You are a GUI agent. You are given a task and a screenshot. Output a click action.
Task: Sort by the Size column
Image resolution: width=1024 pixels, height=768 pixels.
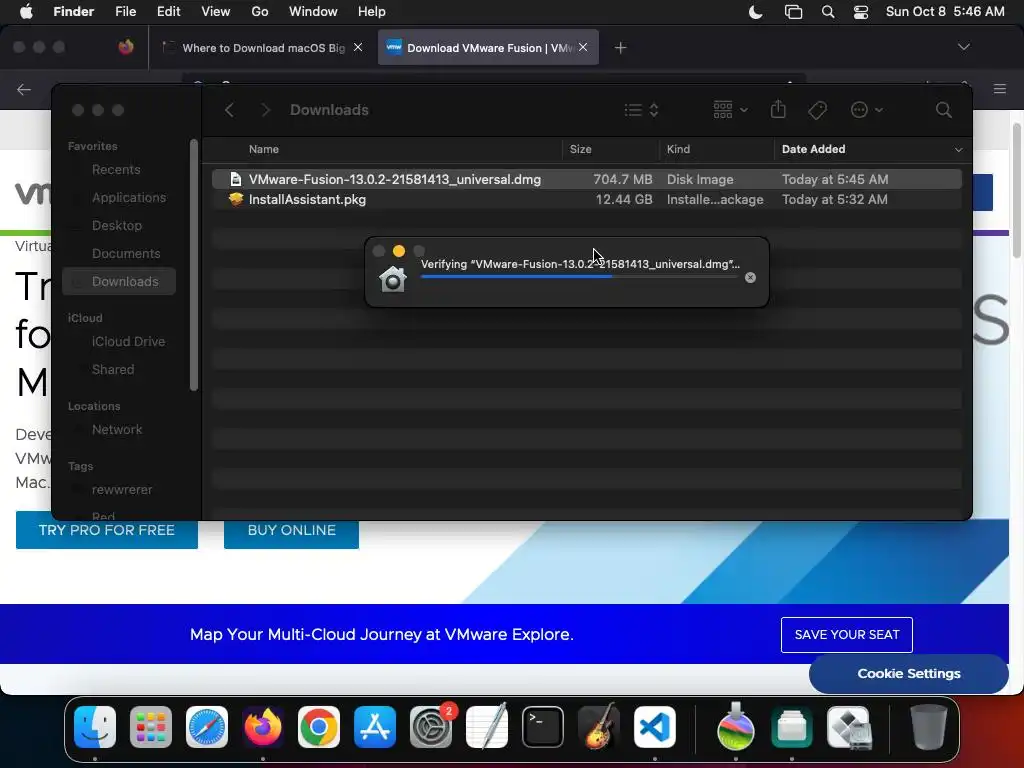581,149
